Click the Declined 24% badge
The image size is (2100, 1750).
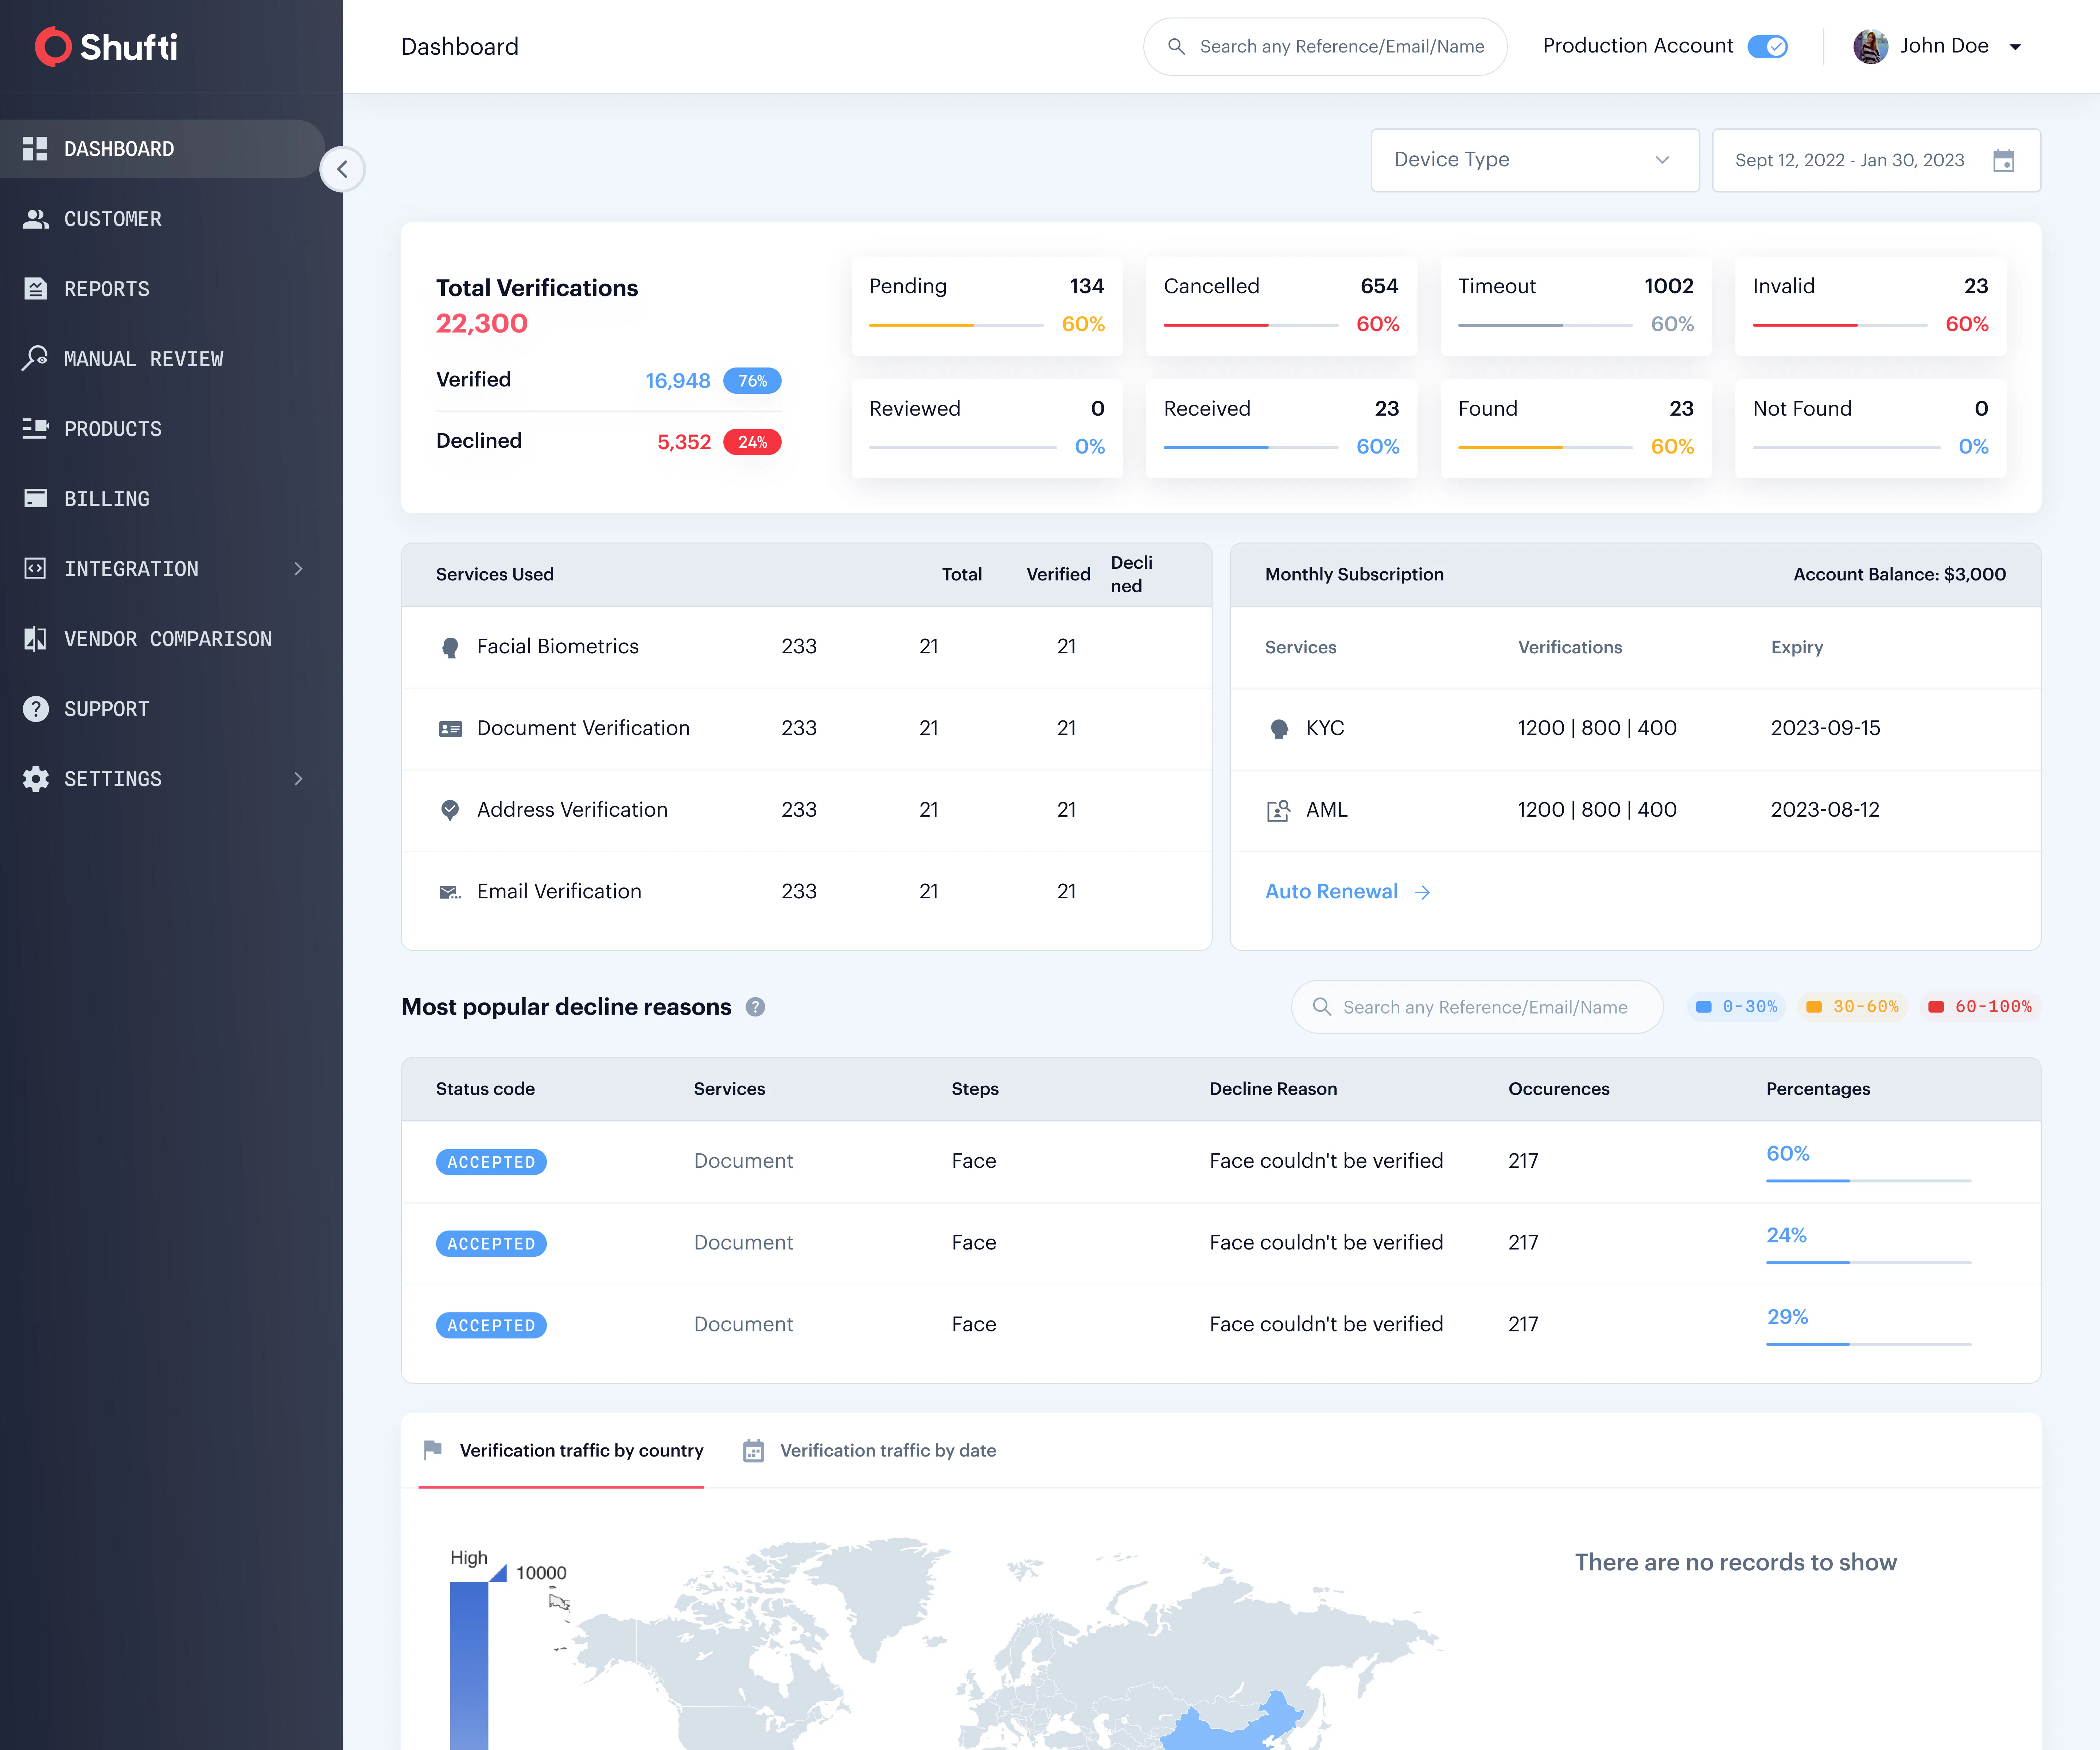tap(752, 442)
